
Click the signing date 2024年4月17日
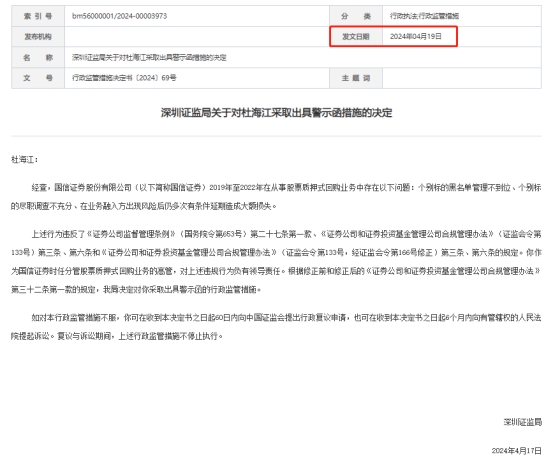tap(517, 451)
